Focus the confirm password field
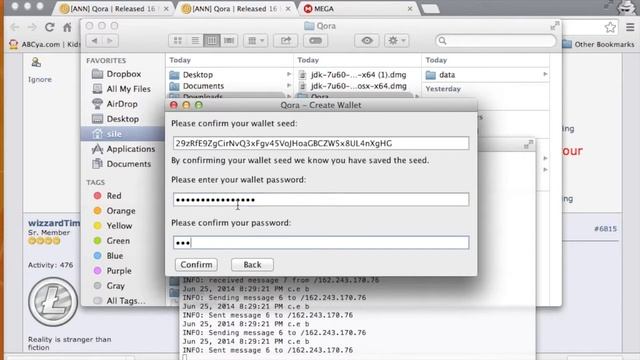 [x=321, y=243]
